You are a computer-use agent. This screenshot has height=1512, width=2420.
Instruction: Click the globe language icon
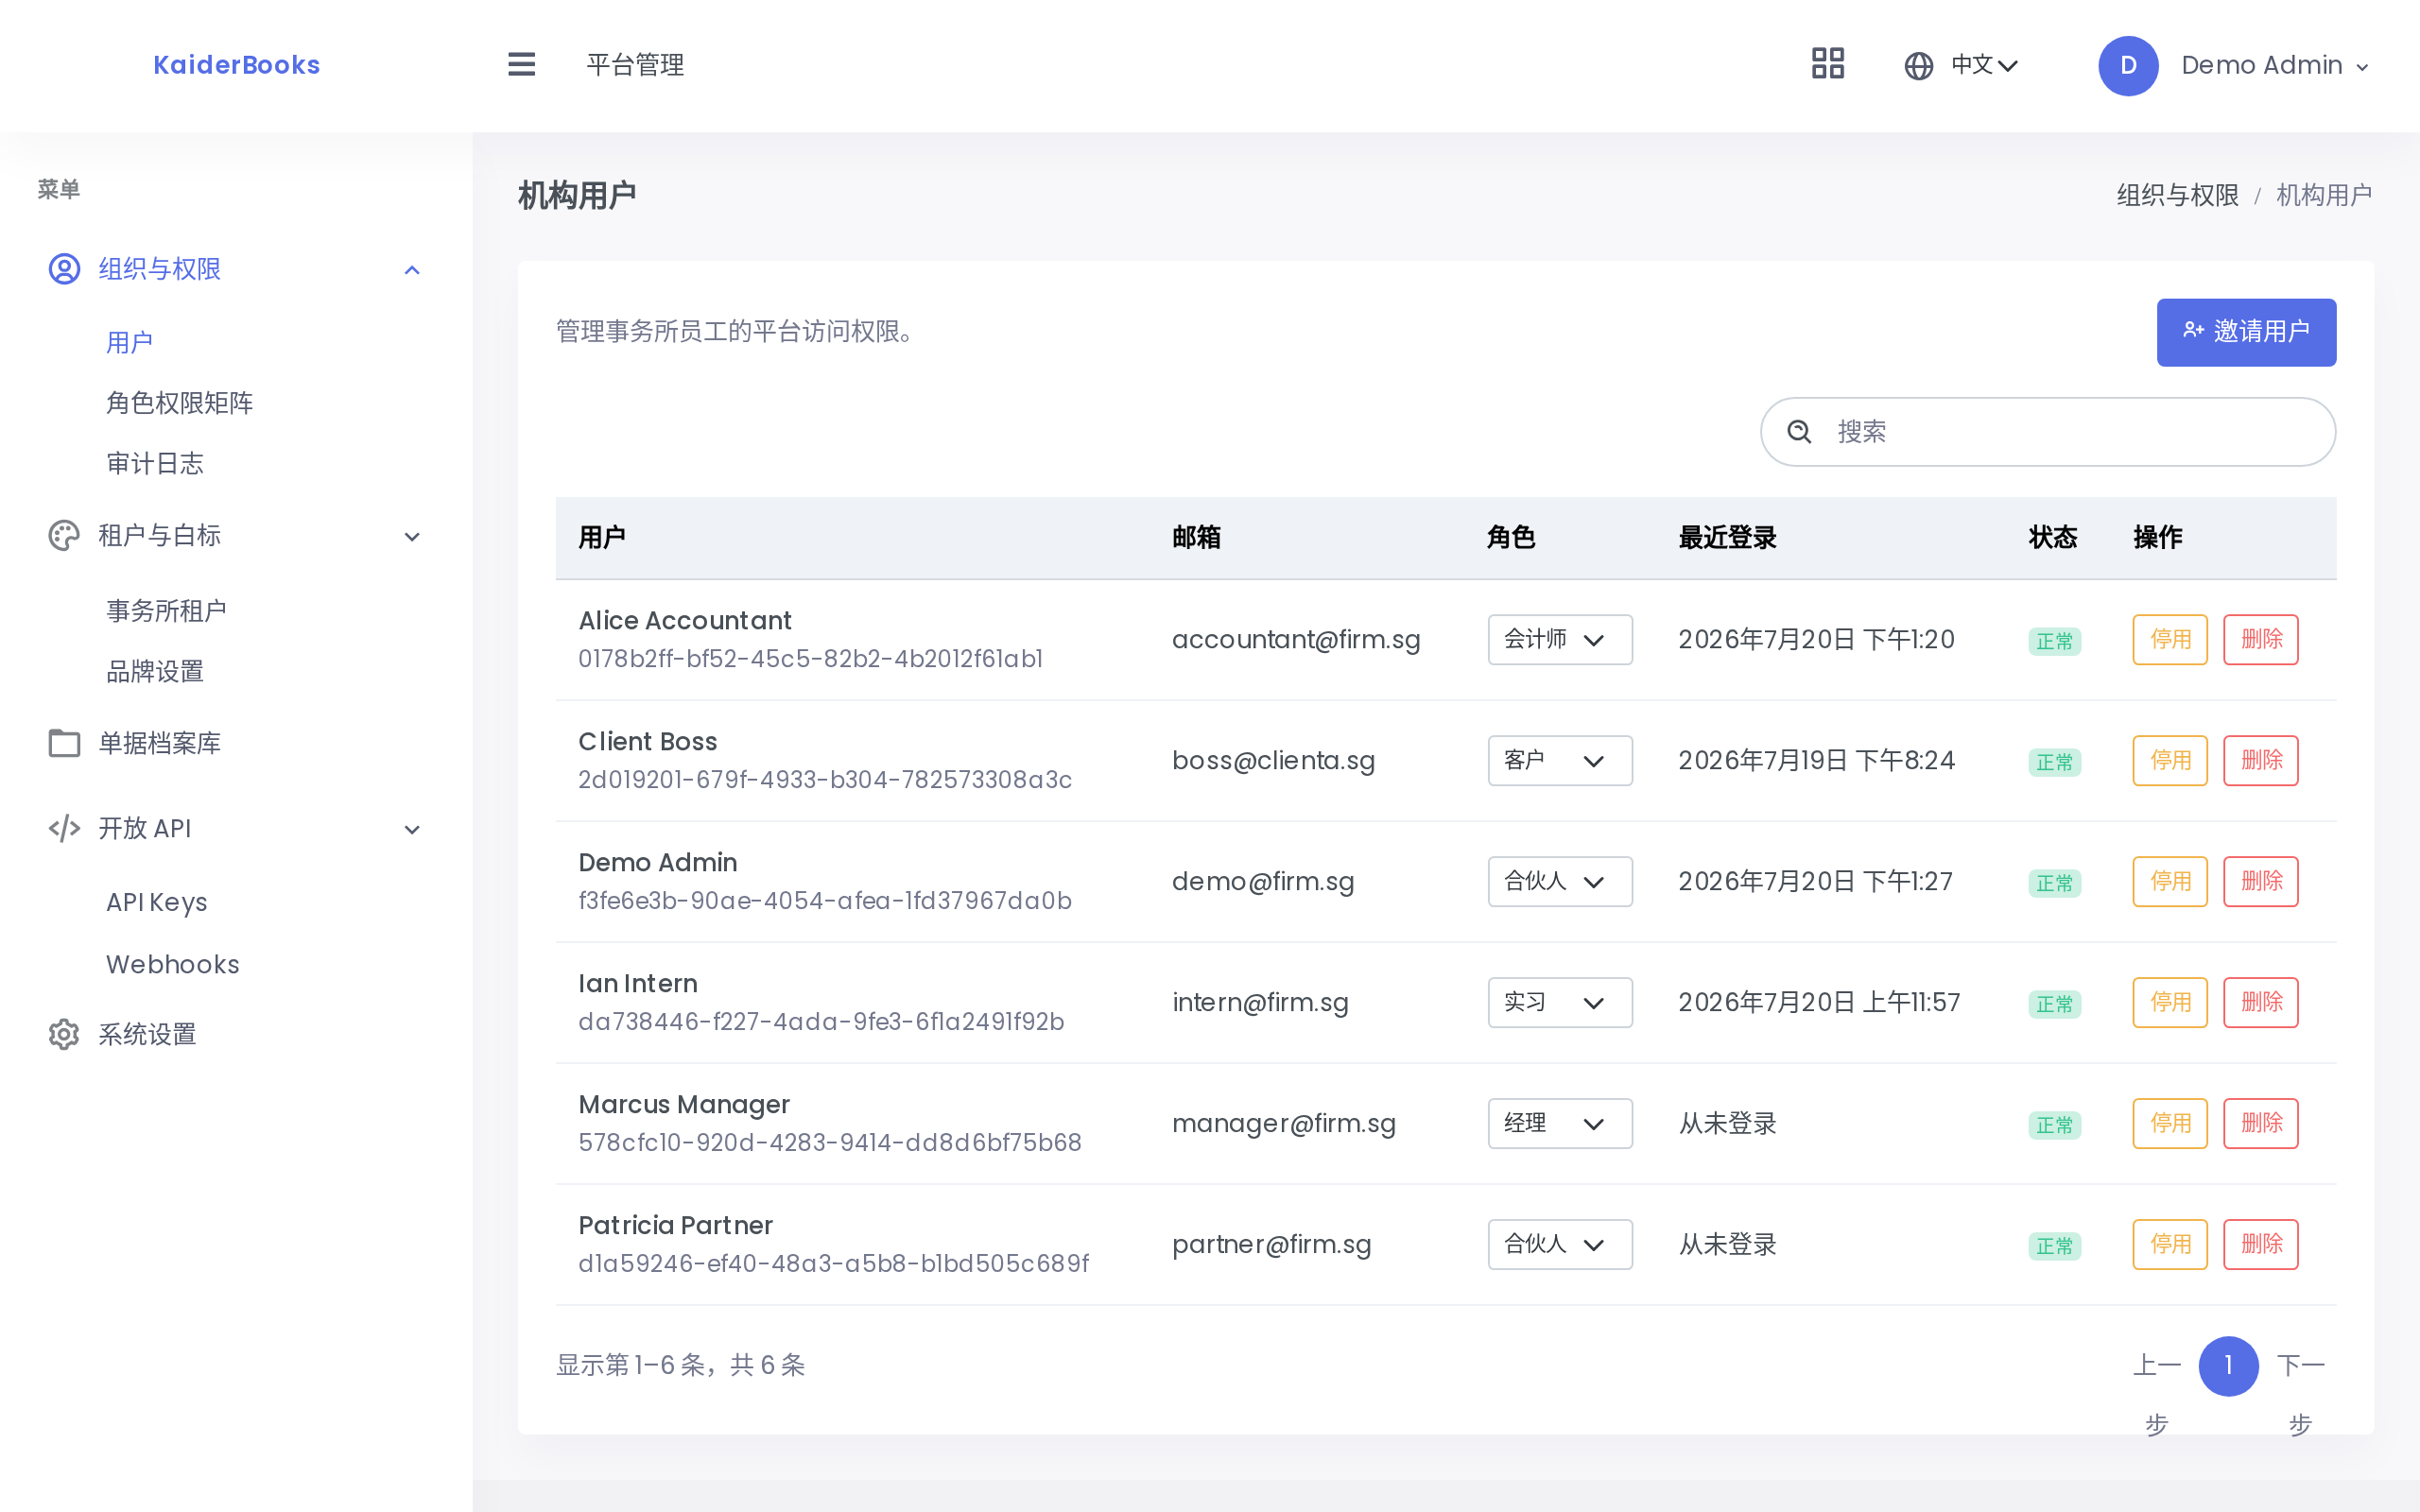(1918, 66)
